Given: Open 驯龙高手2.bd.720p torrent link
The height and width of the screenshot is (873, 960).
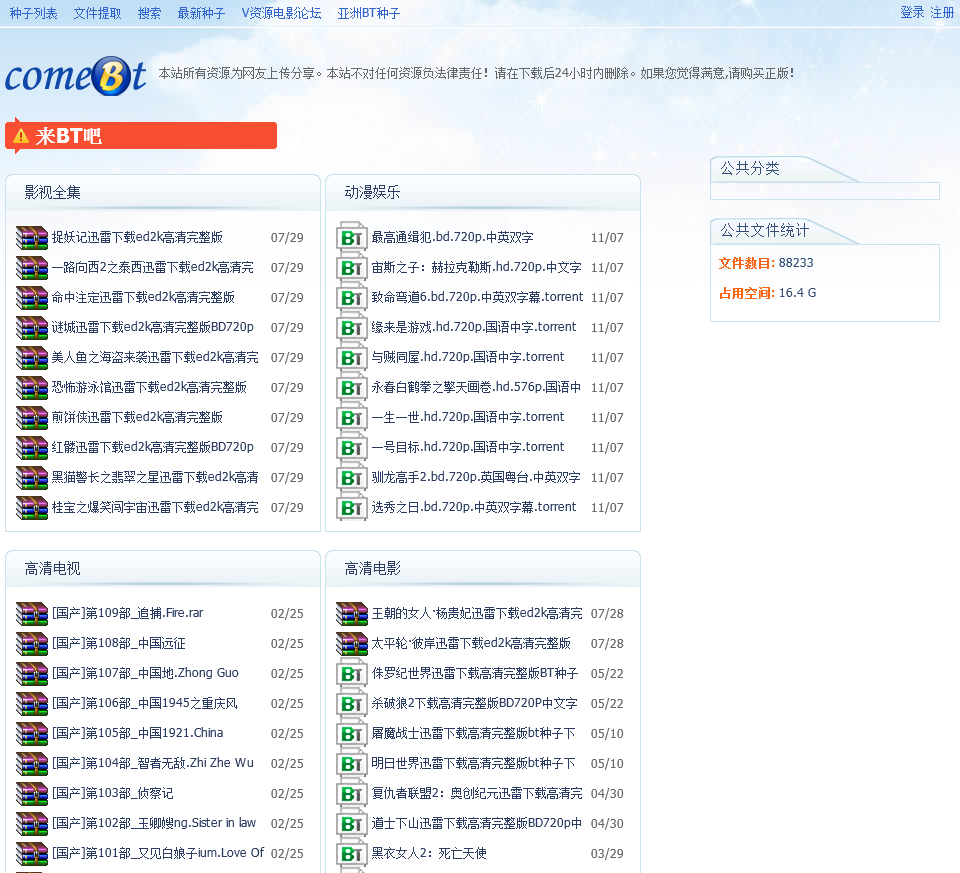Looking at the screenshot, I should tap(476, 477).
